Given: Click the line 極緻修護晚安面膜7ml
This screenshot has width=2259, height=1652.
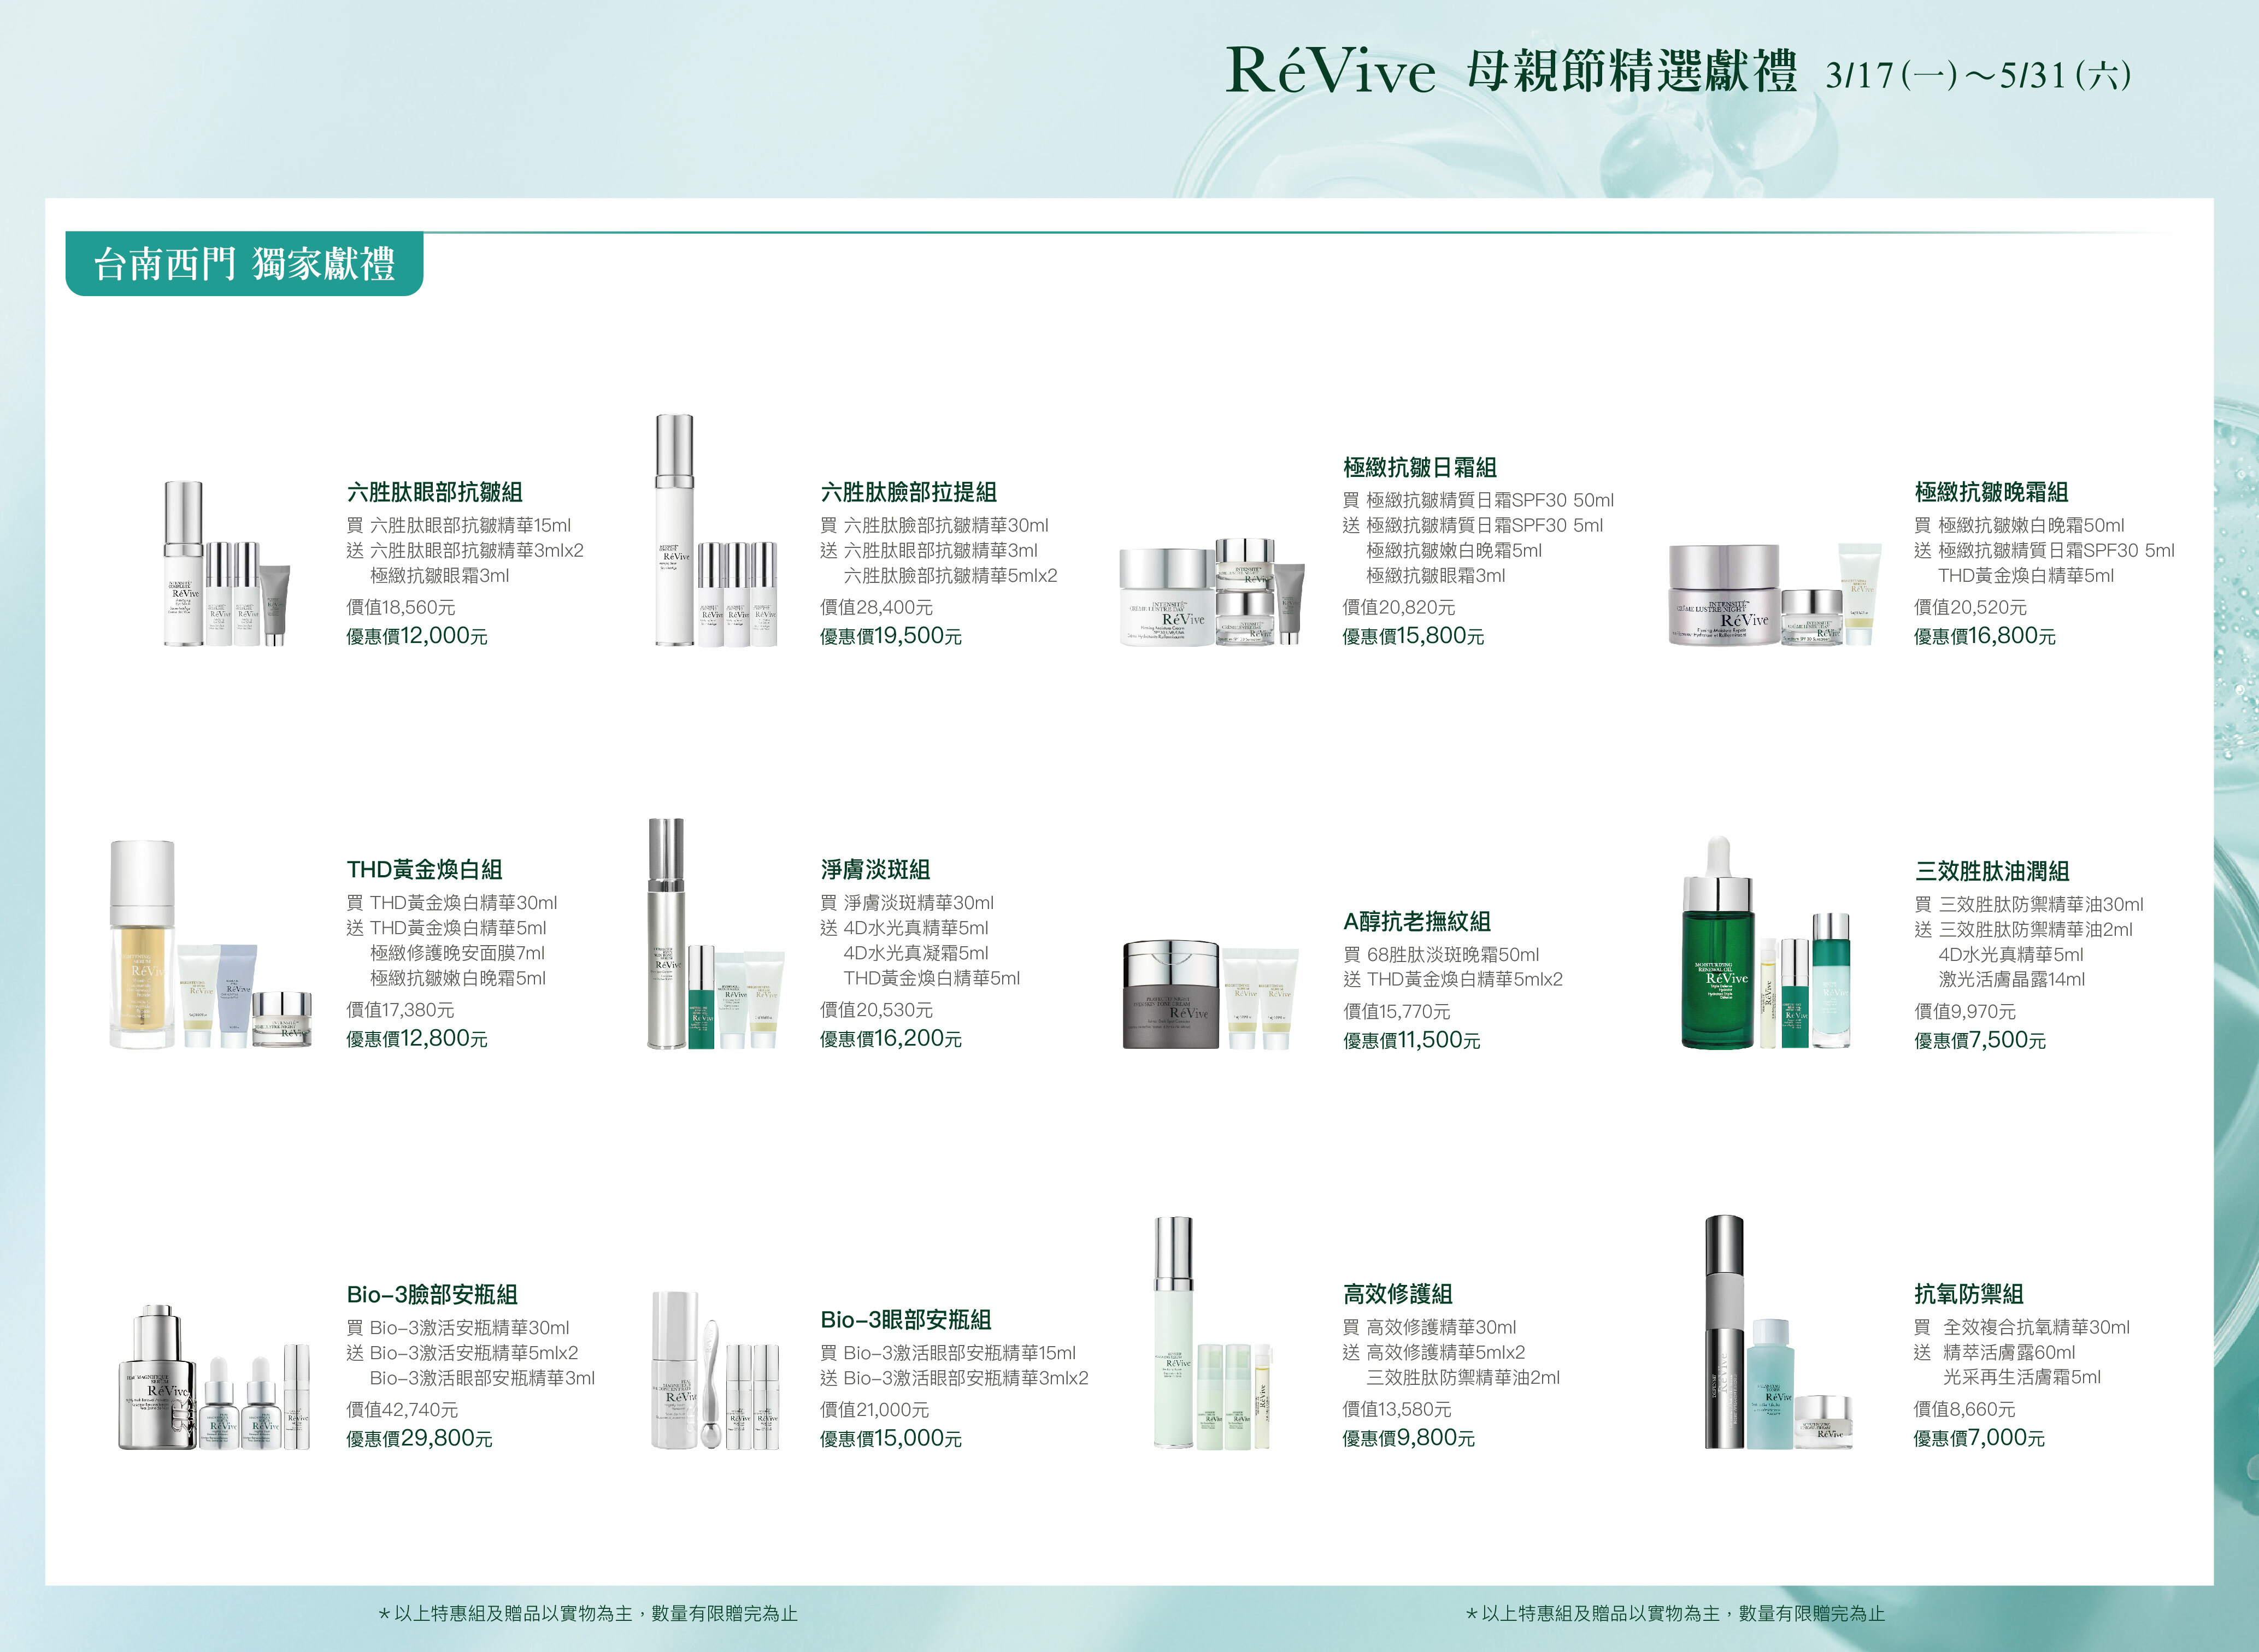Looking at the screenshot, I should click(x=458, y=954).
